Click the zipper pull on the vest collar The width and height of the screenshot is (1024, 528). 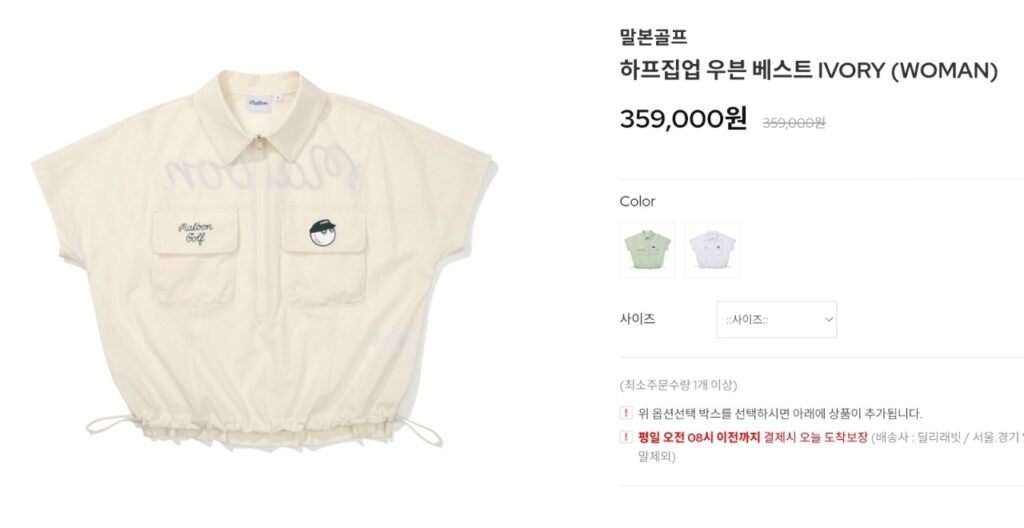click(261, 143)
